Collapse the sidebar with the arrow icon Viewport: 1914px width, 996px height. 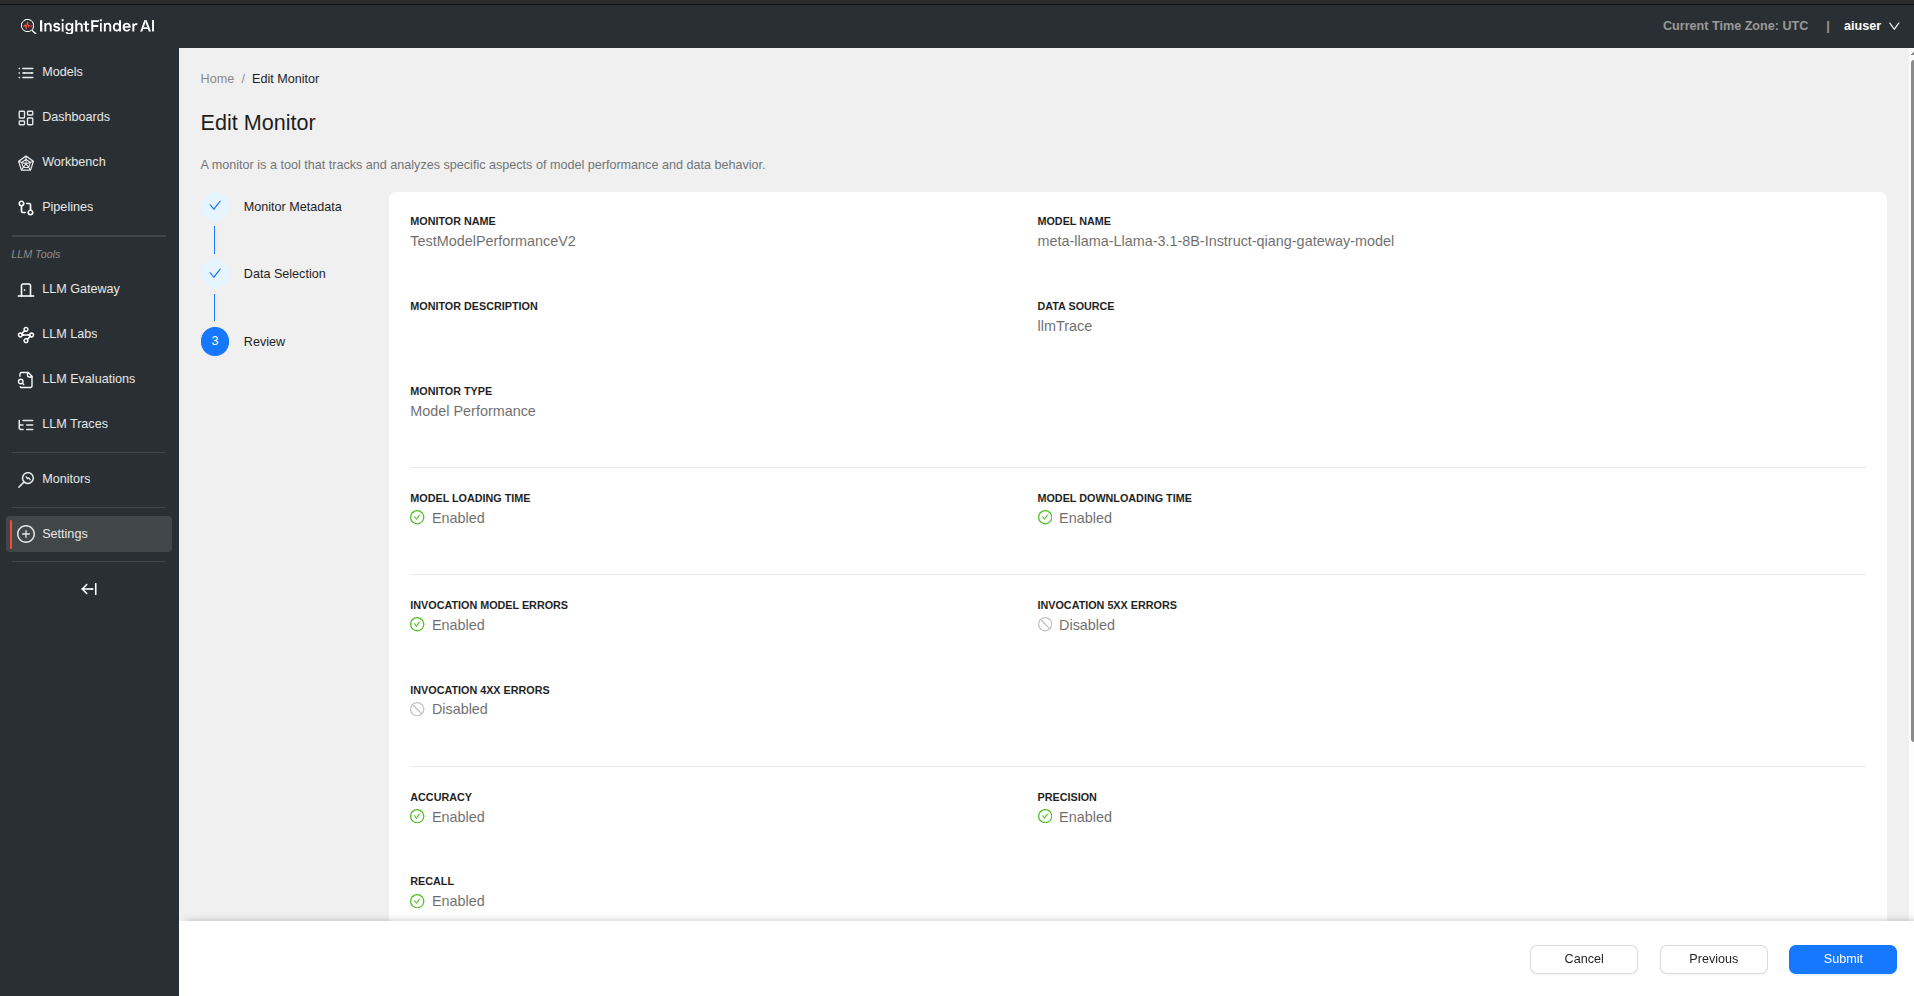pos(89,589)
